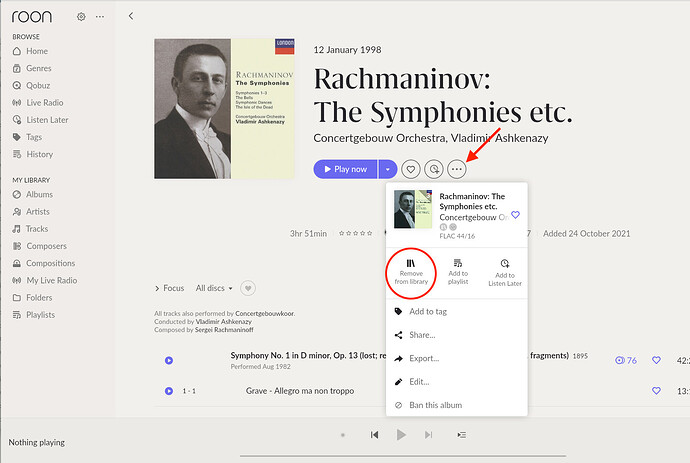The image size is (690, 463).
Task: Expand the Focus filter
Action: [x=169, y=288]
